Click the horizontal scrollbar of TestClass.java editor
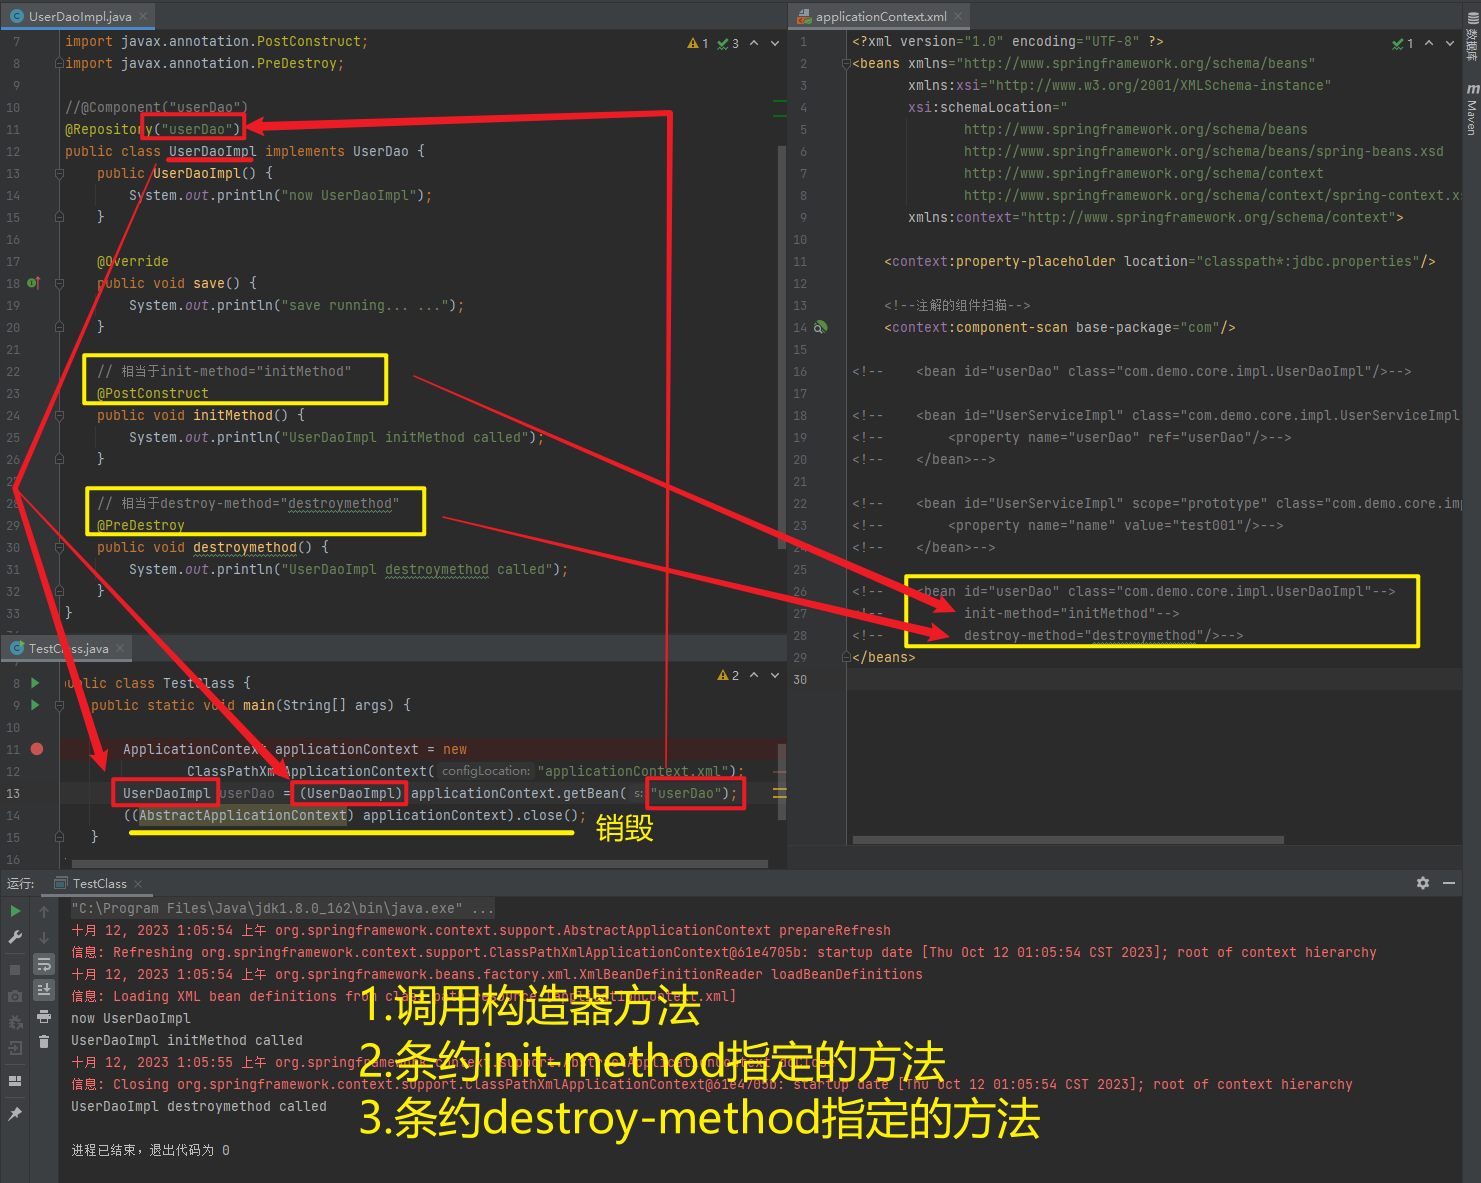This screenshot has width=1481, height=1183. [420, 864]
